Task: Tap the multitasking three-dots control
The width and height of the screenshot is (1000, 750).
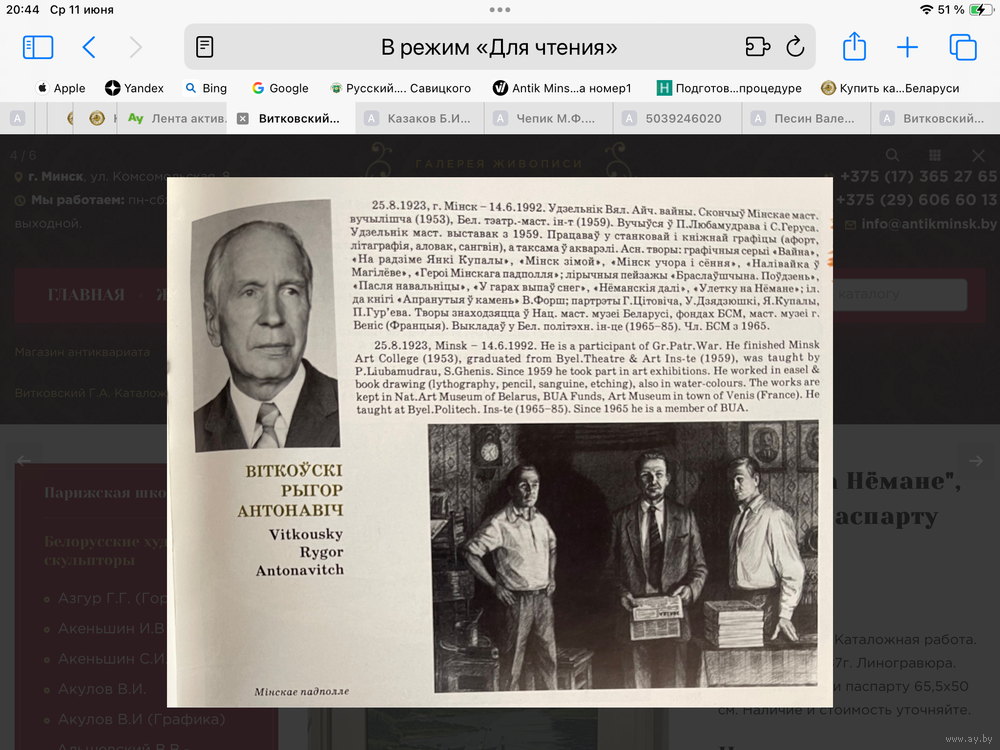Action: 500,10
